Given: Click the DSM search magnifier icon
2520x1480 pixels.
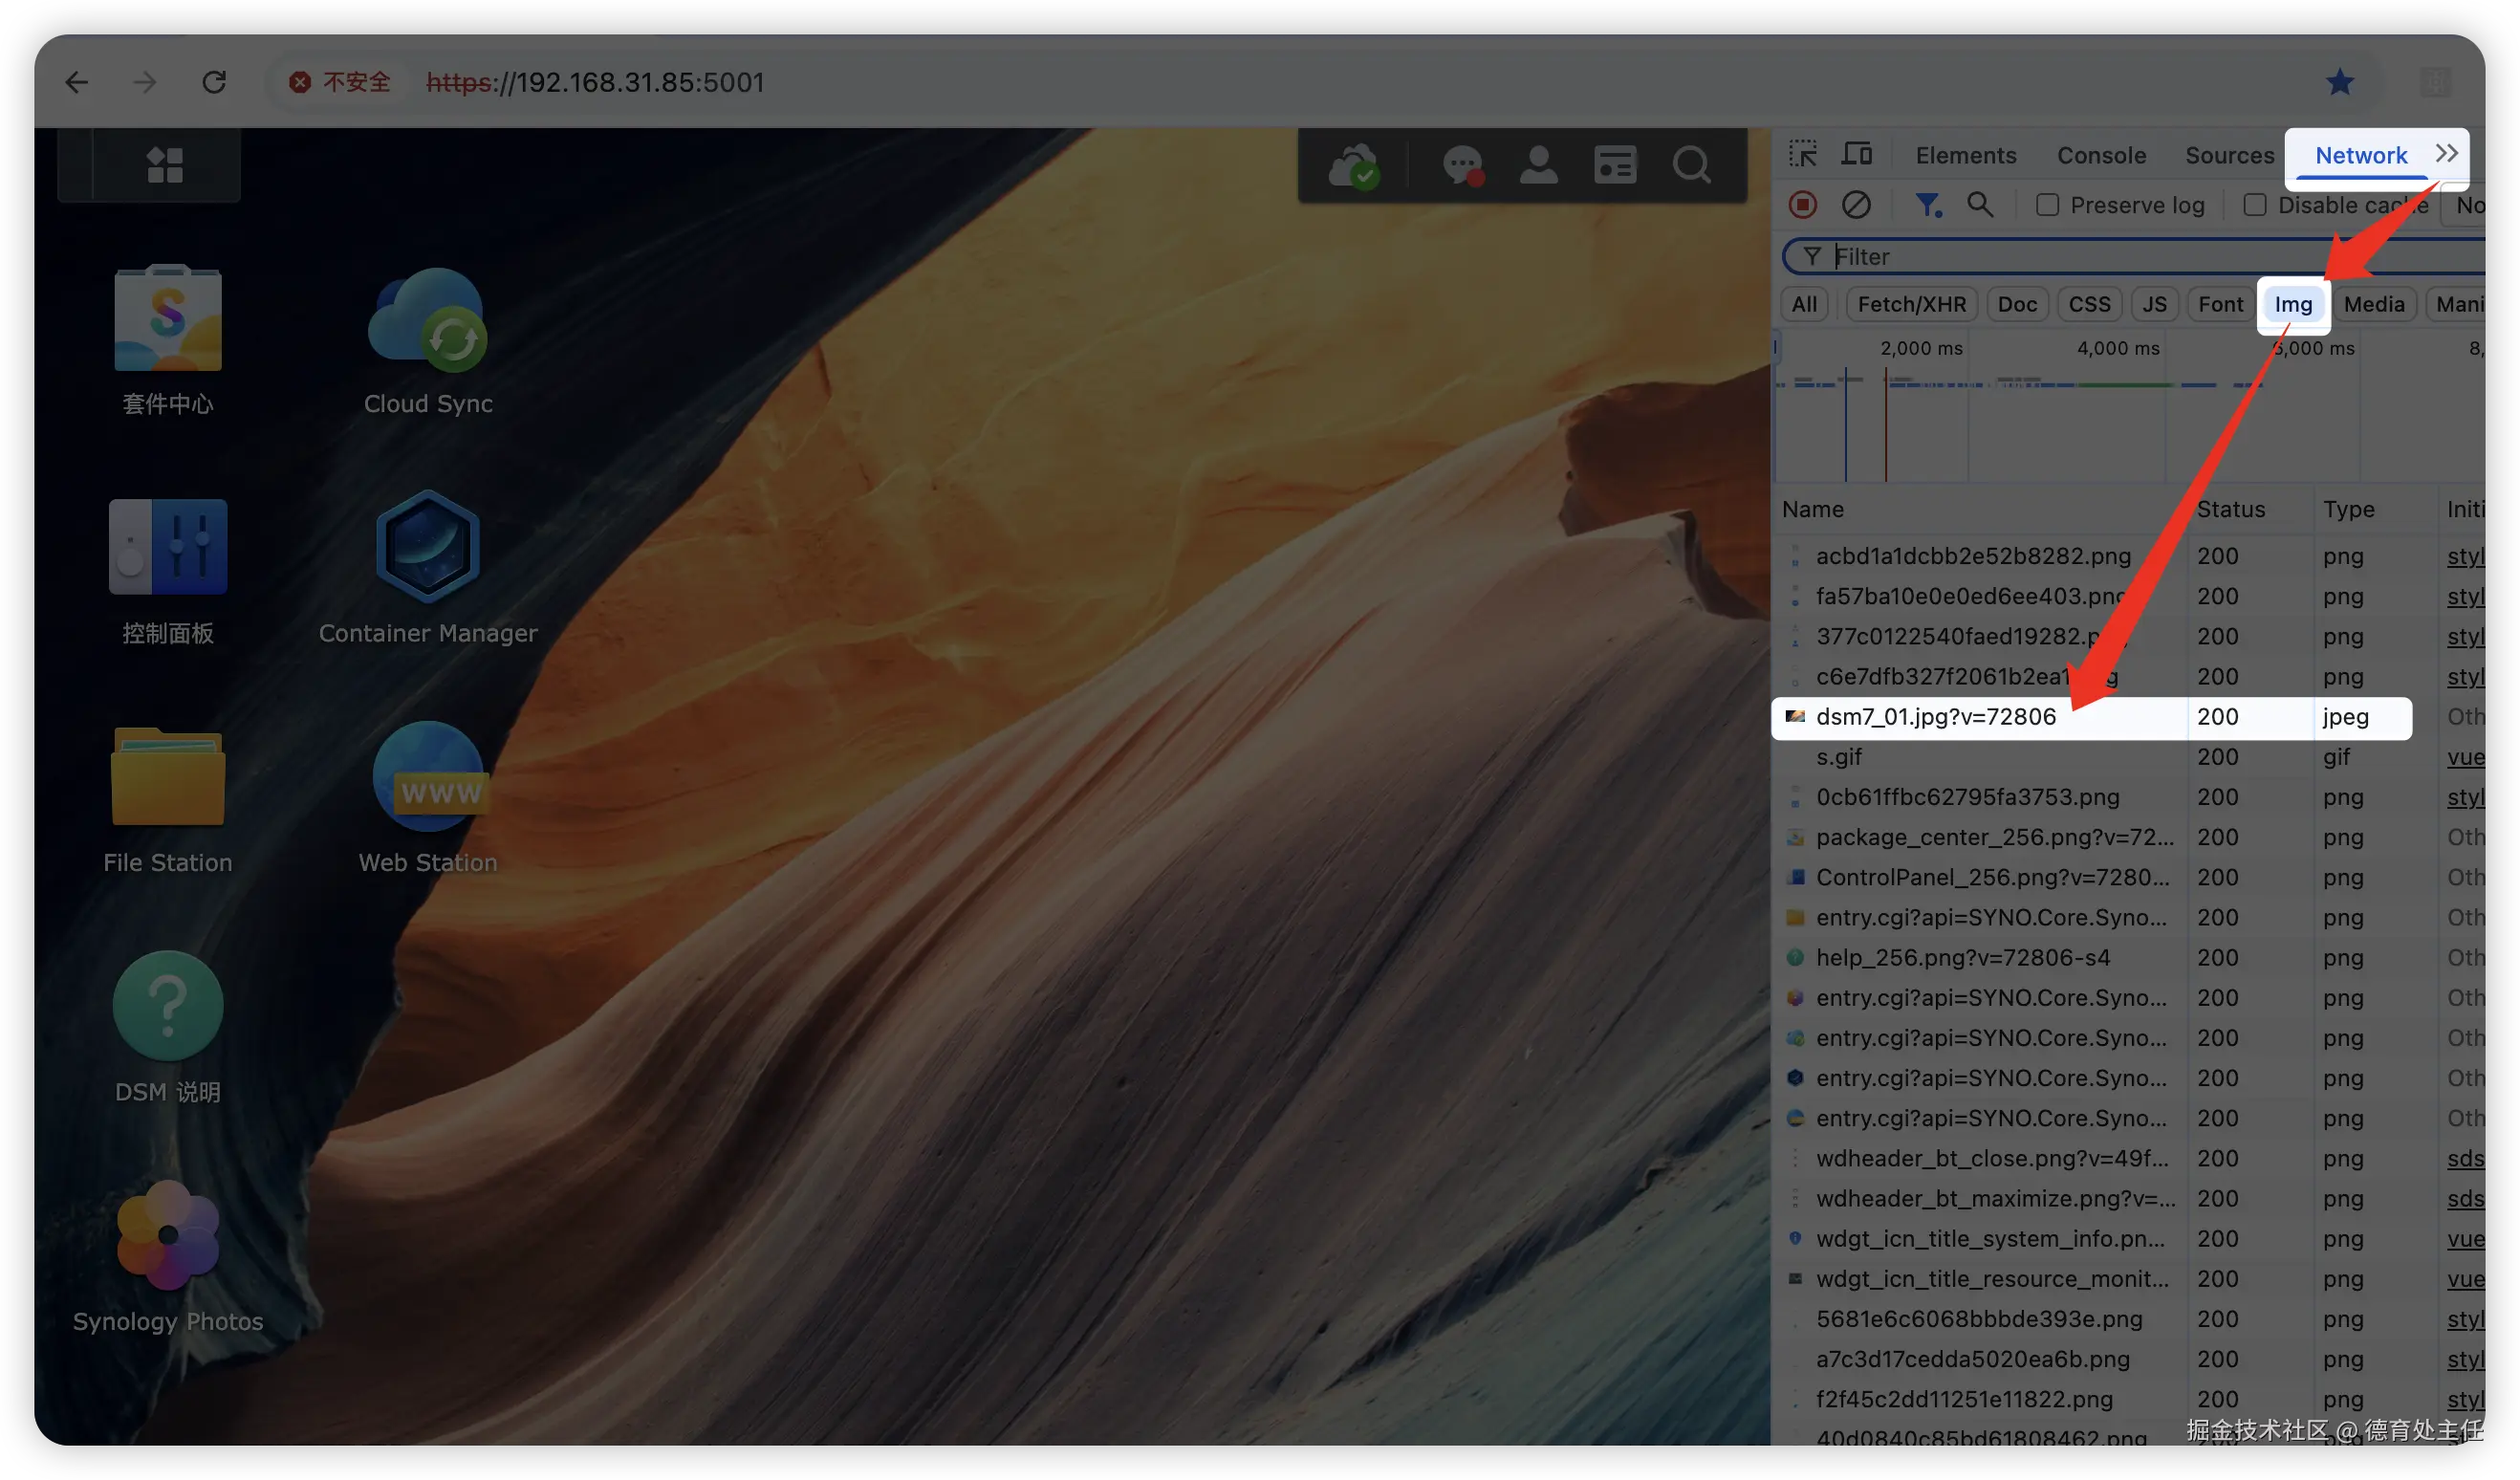Looking at the screenshot, I should pos(1691,165).
